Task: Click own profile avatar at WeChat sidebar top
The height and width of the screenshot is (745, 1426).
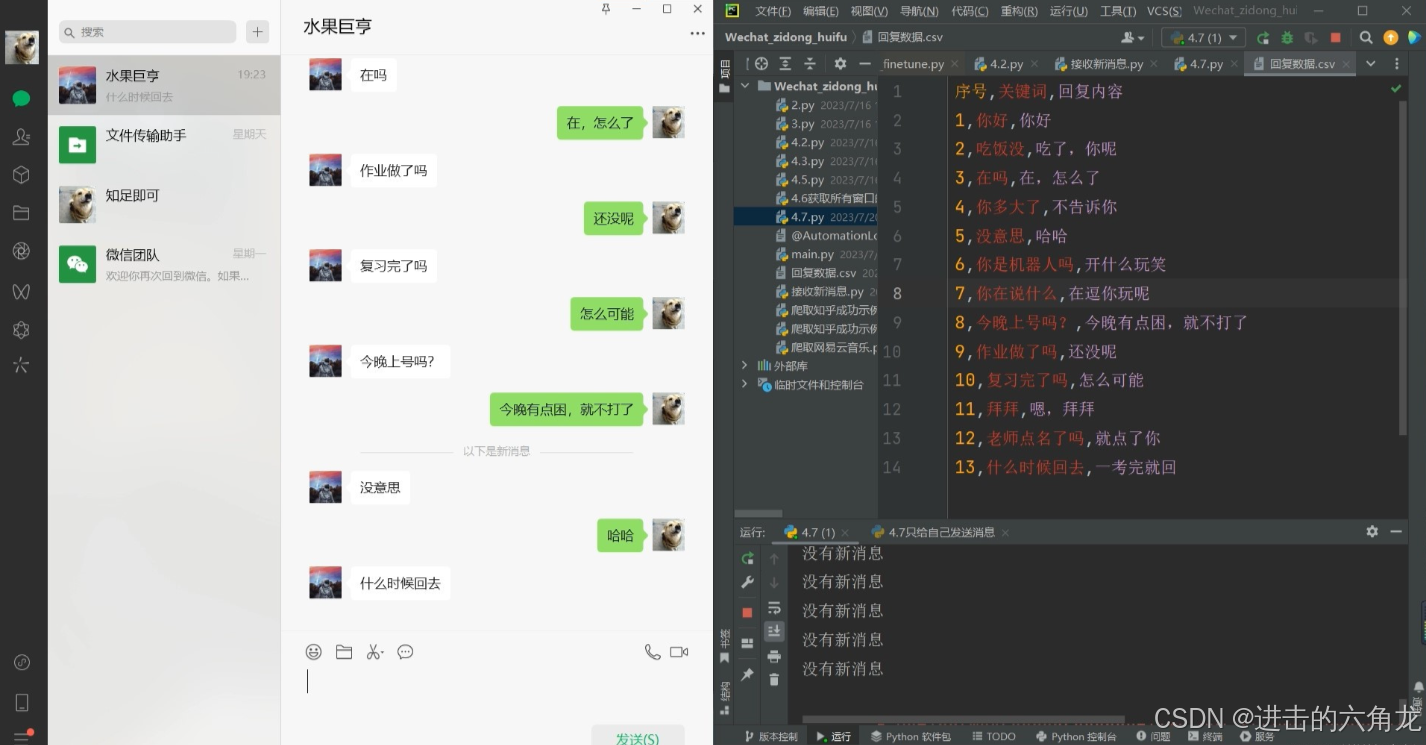Action: [x=22, y=47]
